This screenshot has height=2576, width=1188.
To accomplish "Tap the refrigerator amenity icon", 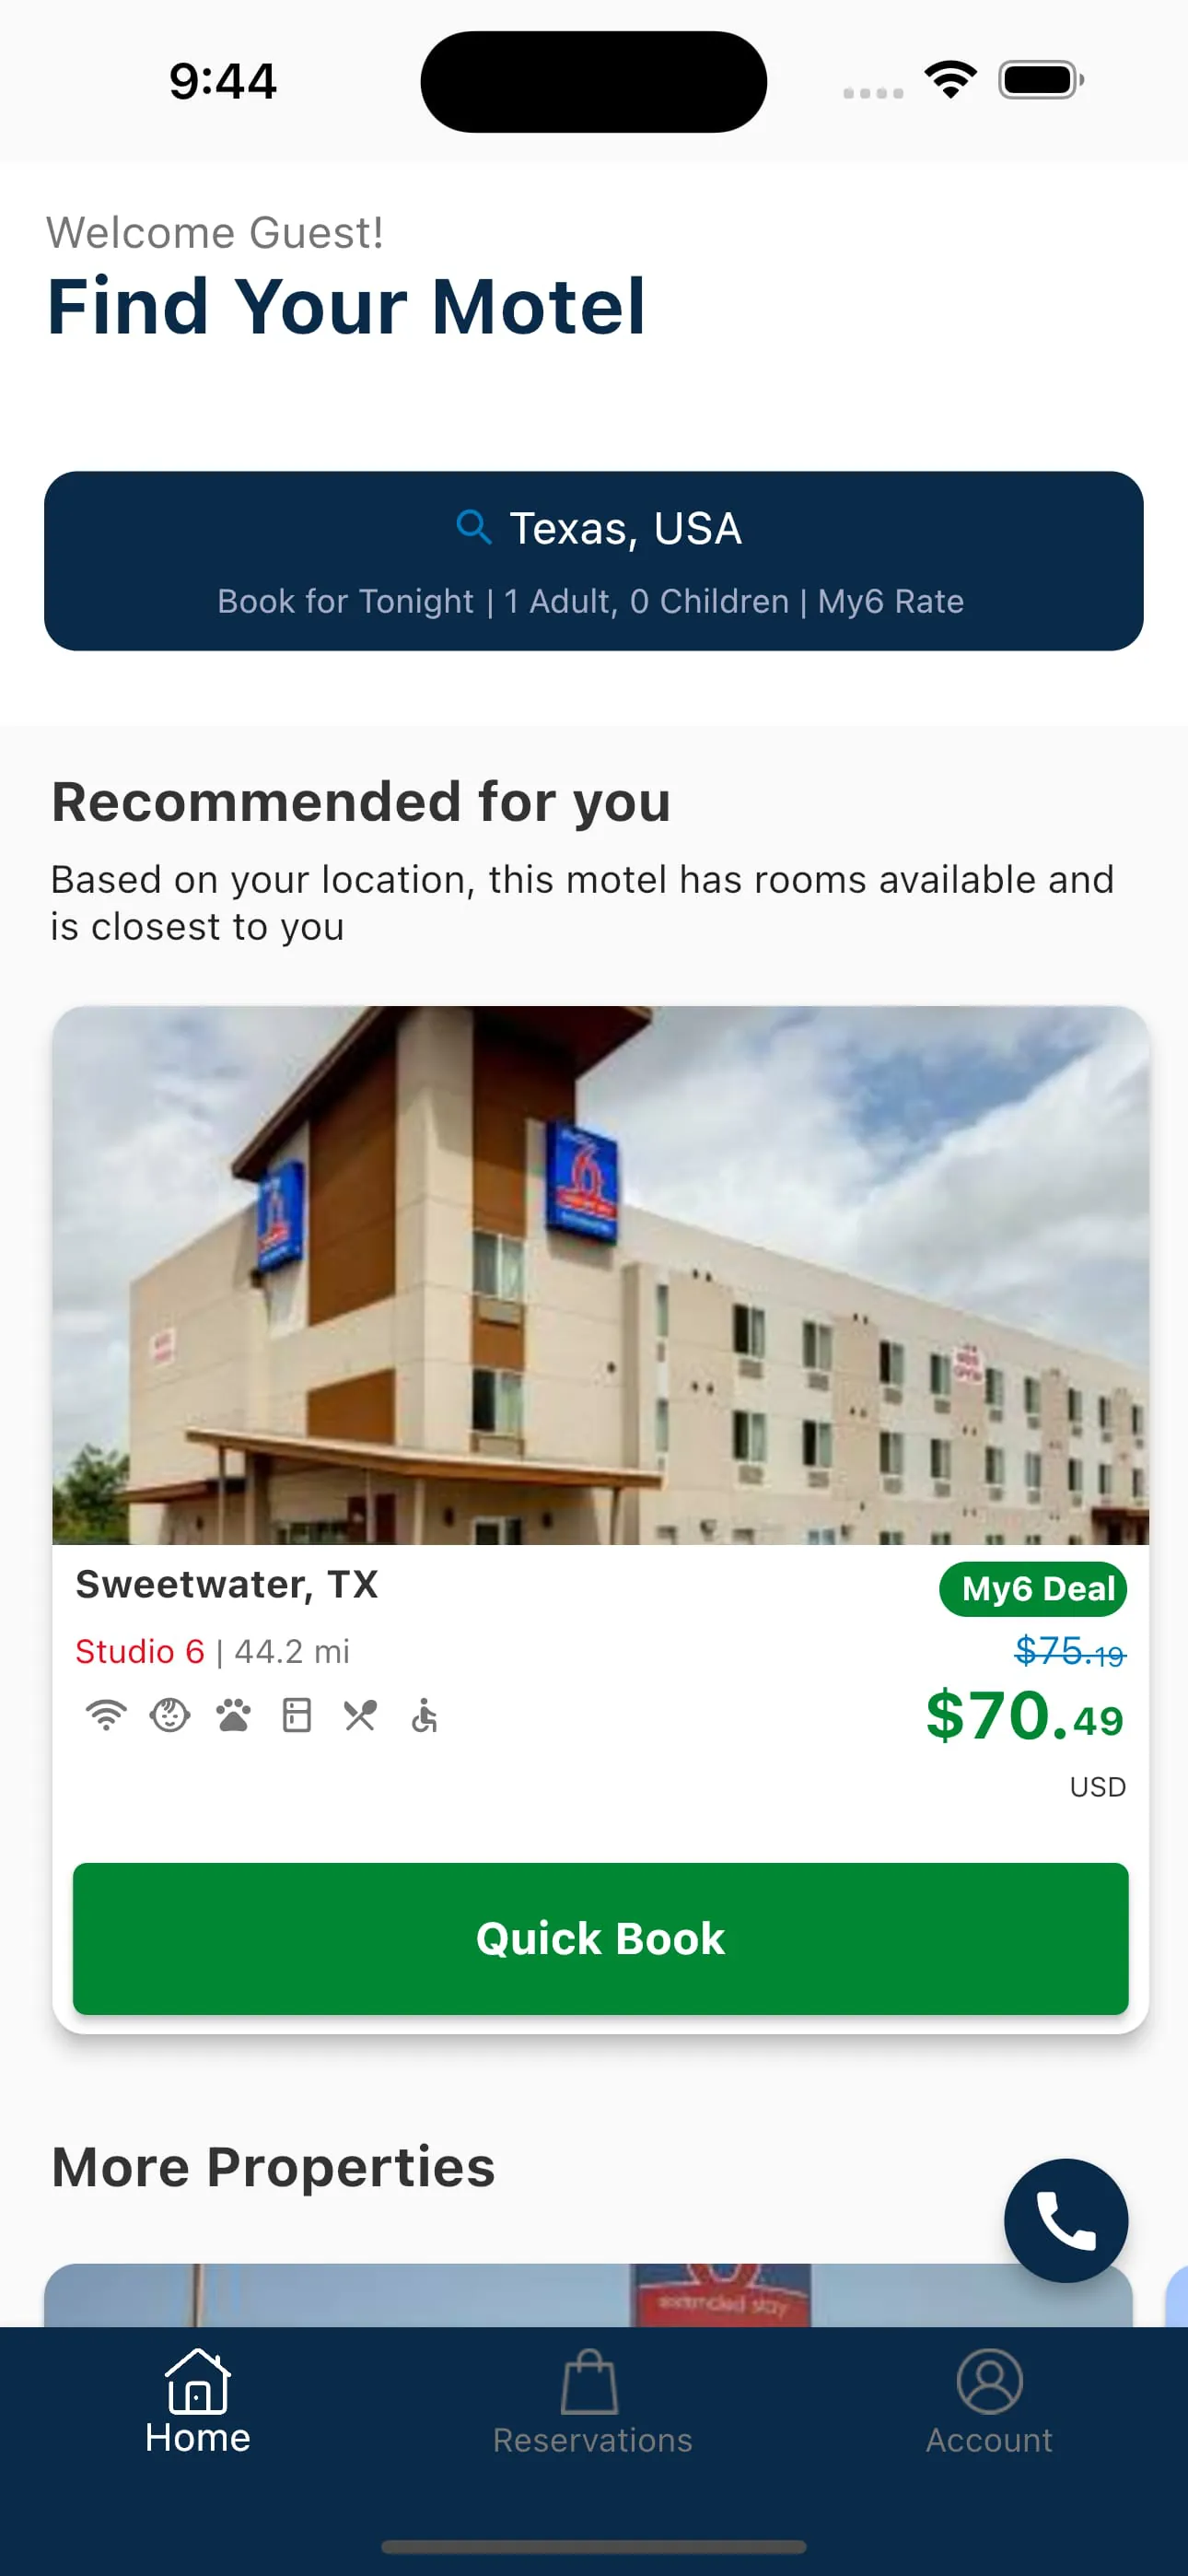I will click(297, 1715).
